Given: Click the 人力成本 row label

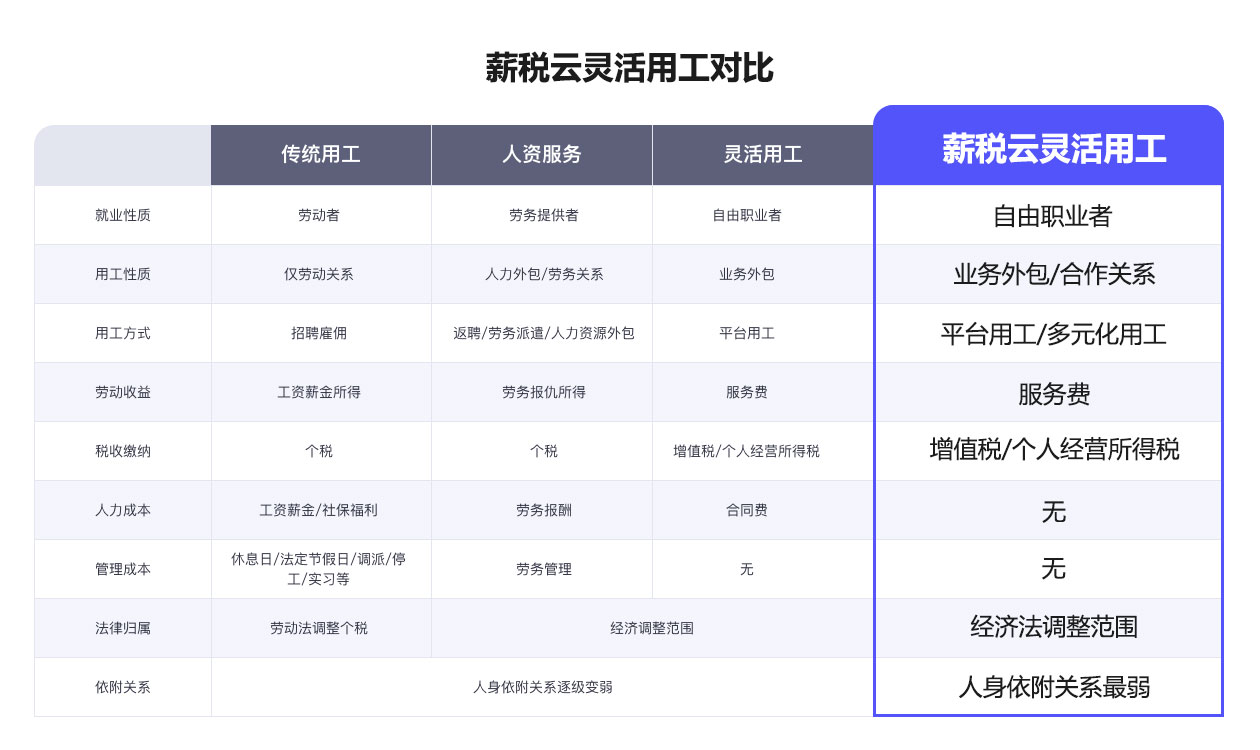Looking at the screenshot, I should [x=123, y=510].
